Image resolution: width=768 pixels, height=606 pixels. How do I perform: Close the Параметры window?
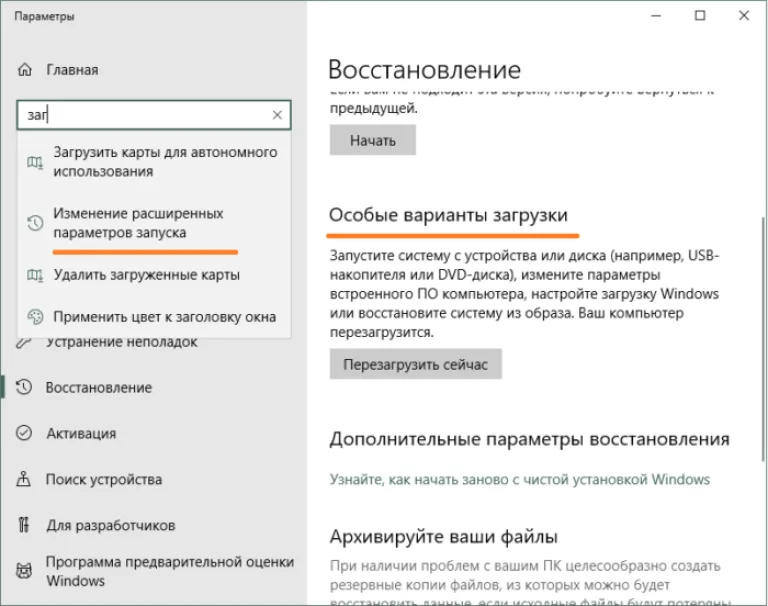coord(744,16)
